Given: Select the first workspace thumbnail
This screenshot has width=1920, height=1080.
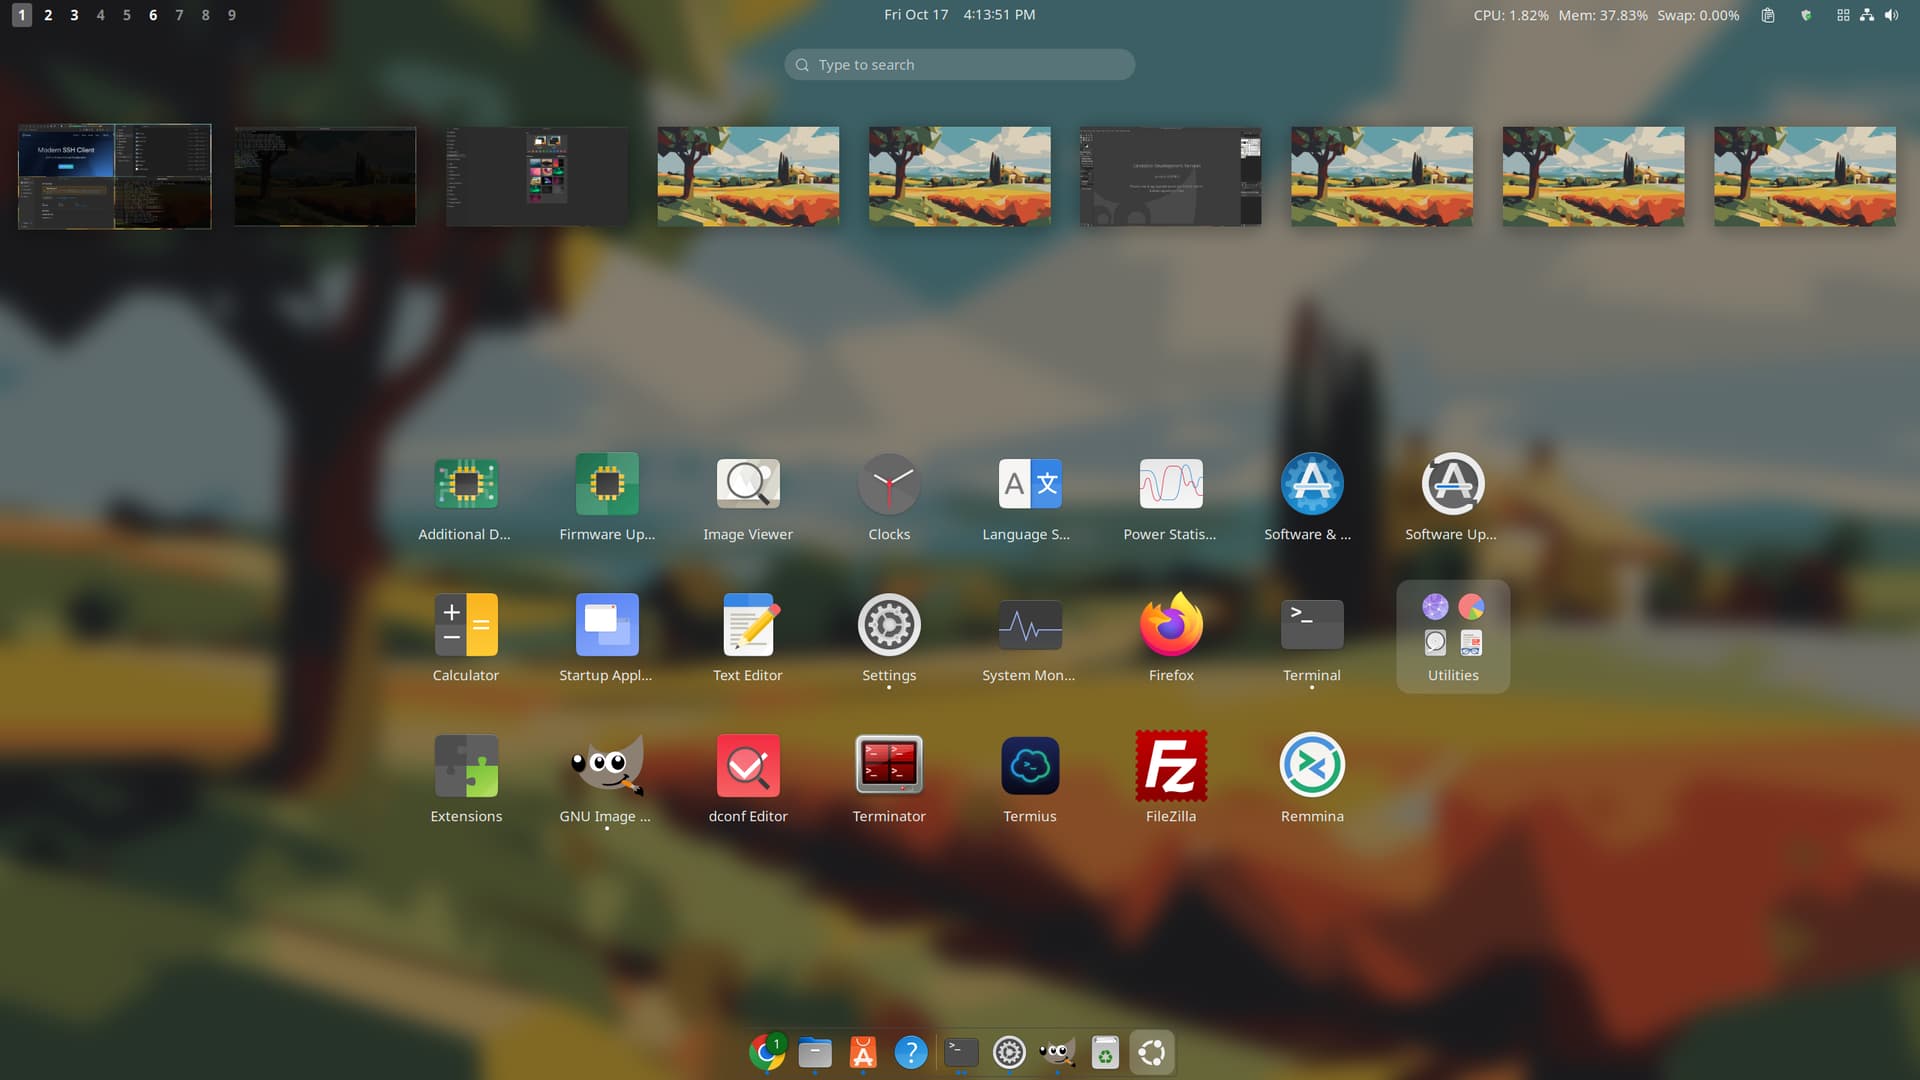Looking at the screenshot, I should click(x=115, y=176).
